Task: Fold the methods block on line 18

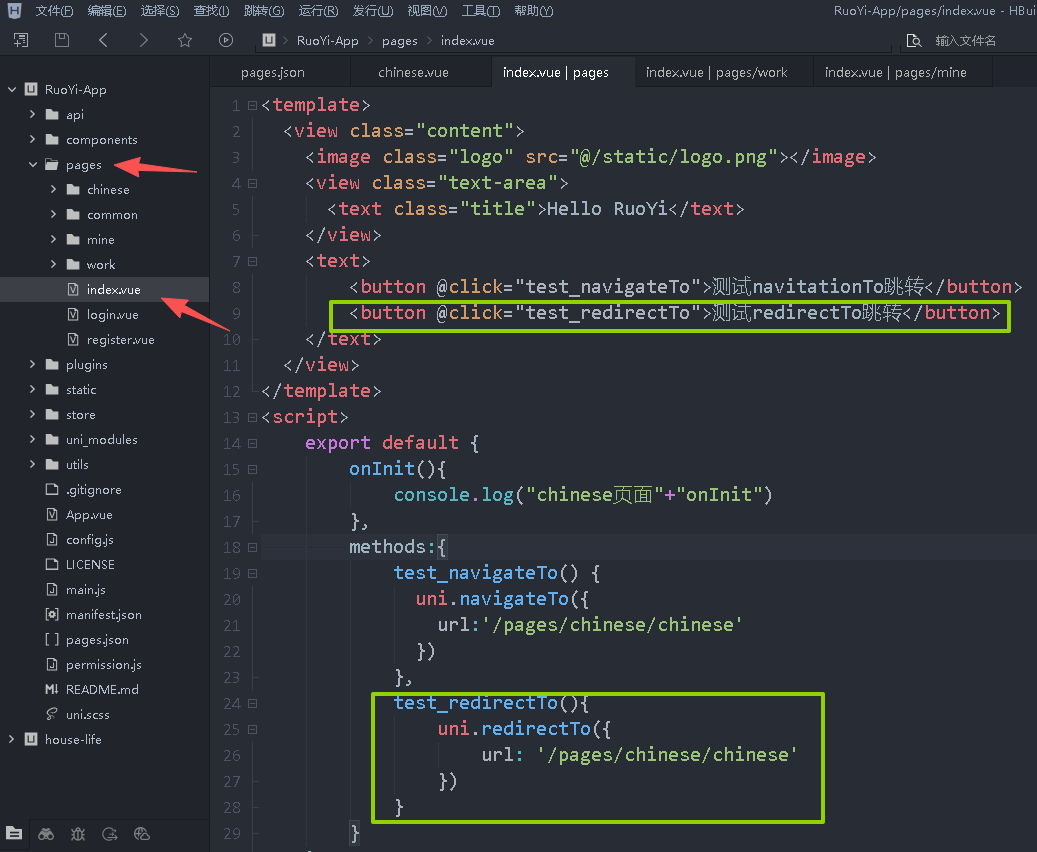Action: (x=252, y=547)
